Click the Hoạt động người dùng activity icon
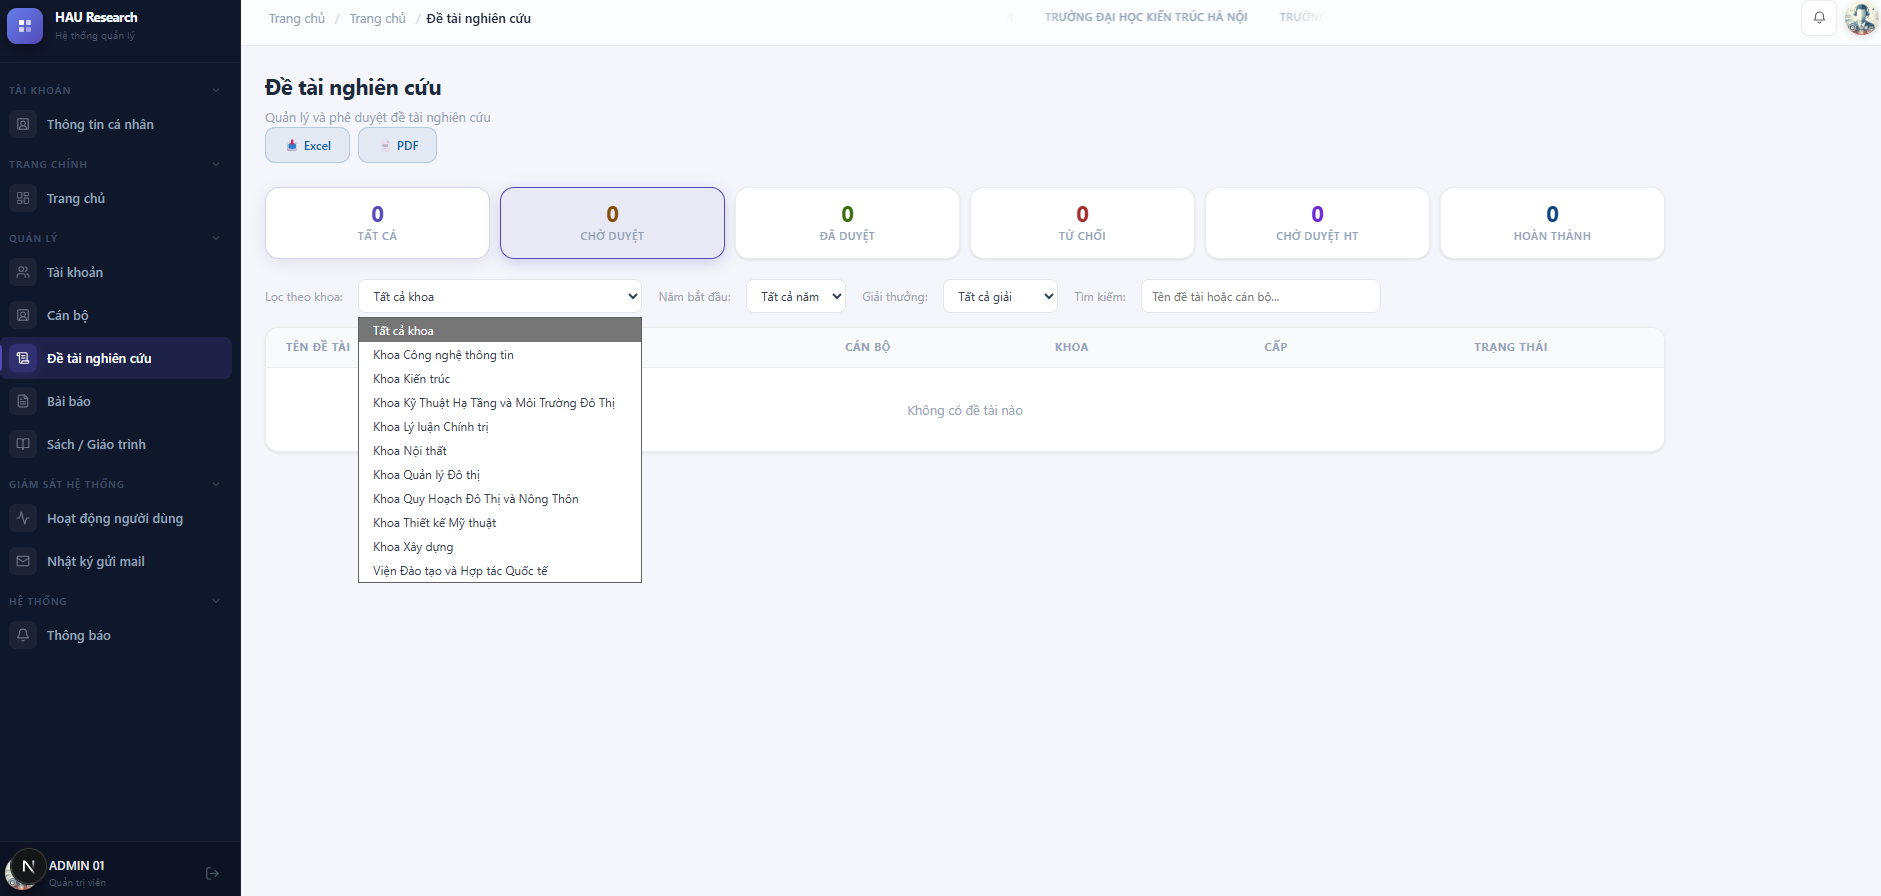The image size is (1881, 896). pos(23,518)
